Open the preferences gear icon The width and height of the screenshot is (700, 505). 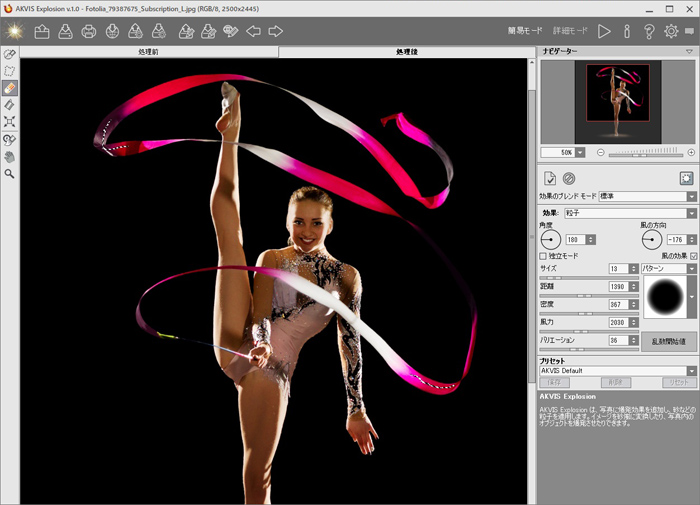click(671, 31)
